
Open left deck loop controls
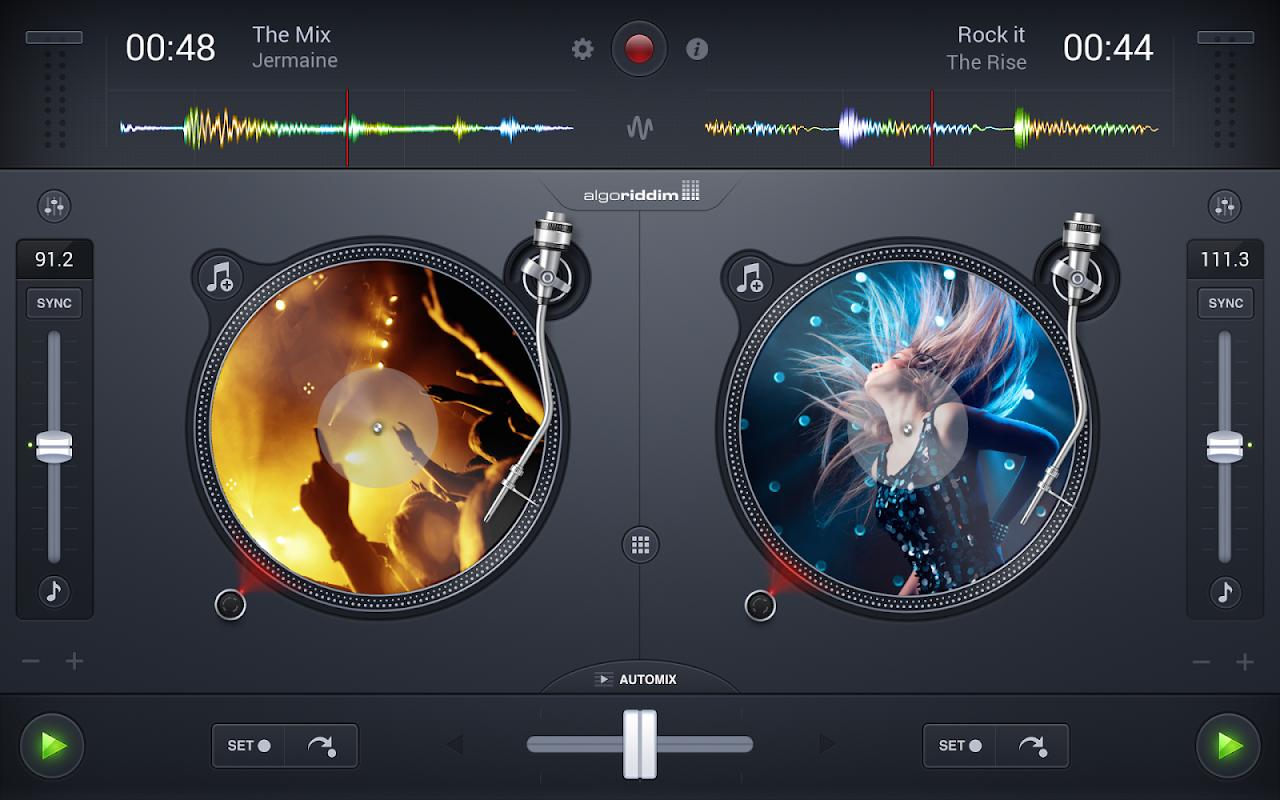click(321, 745)
